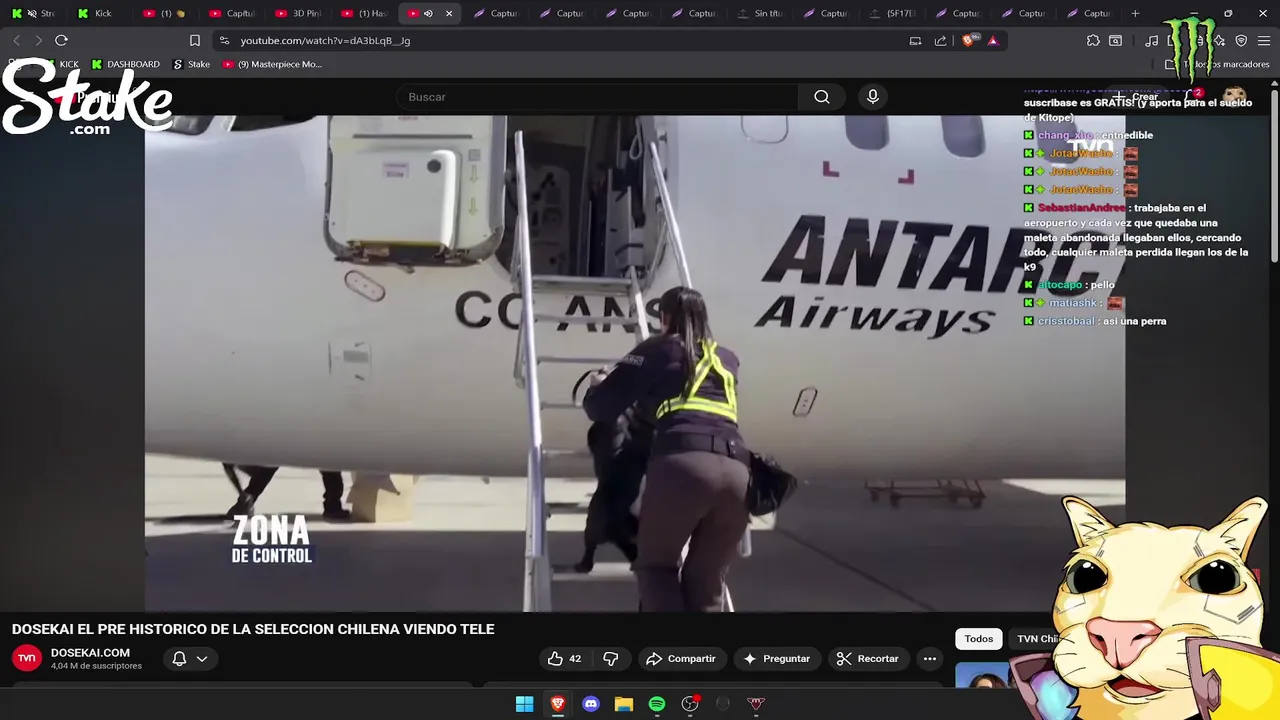Click the Recortar clip button
Screen dimensions: 1280x720
(x=868, y=658)
